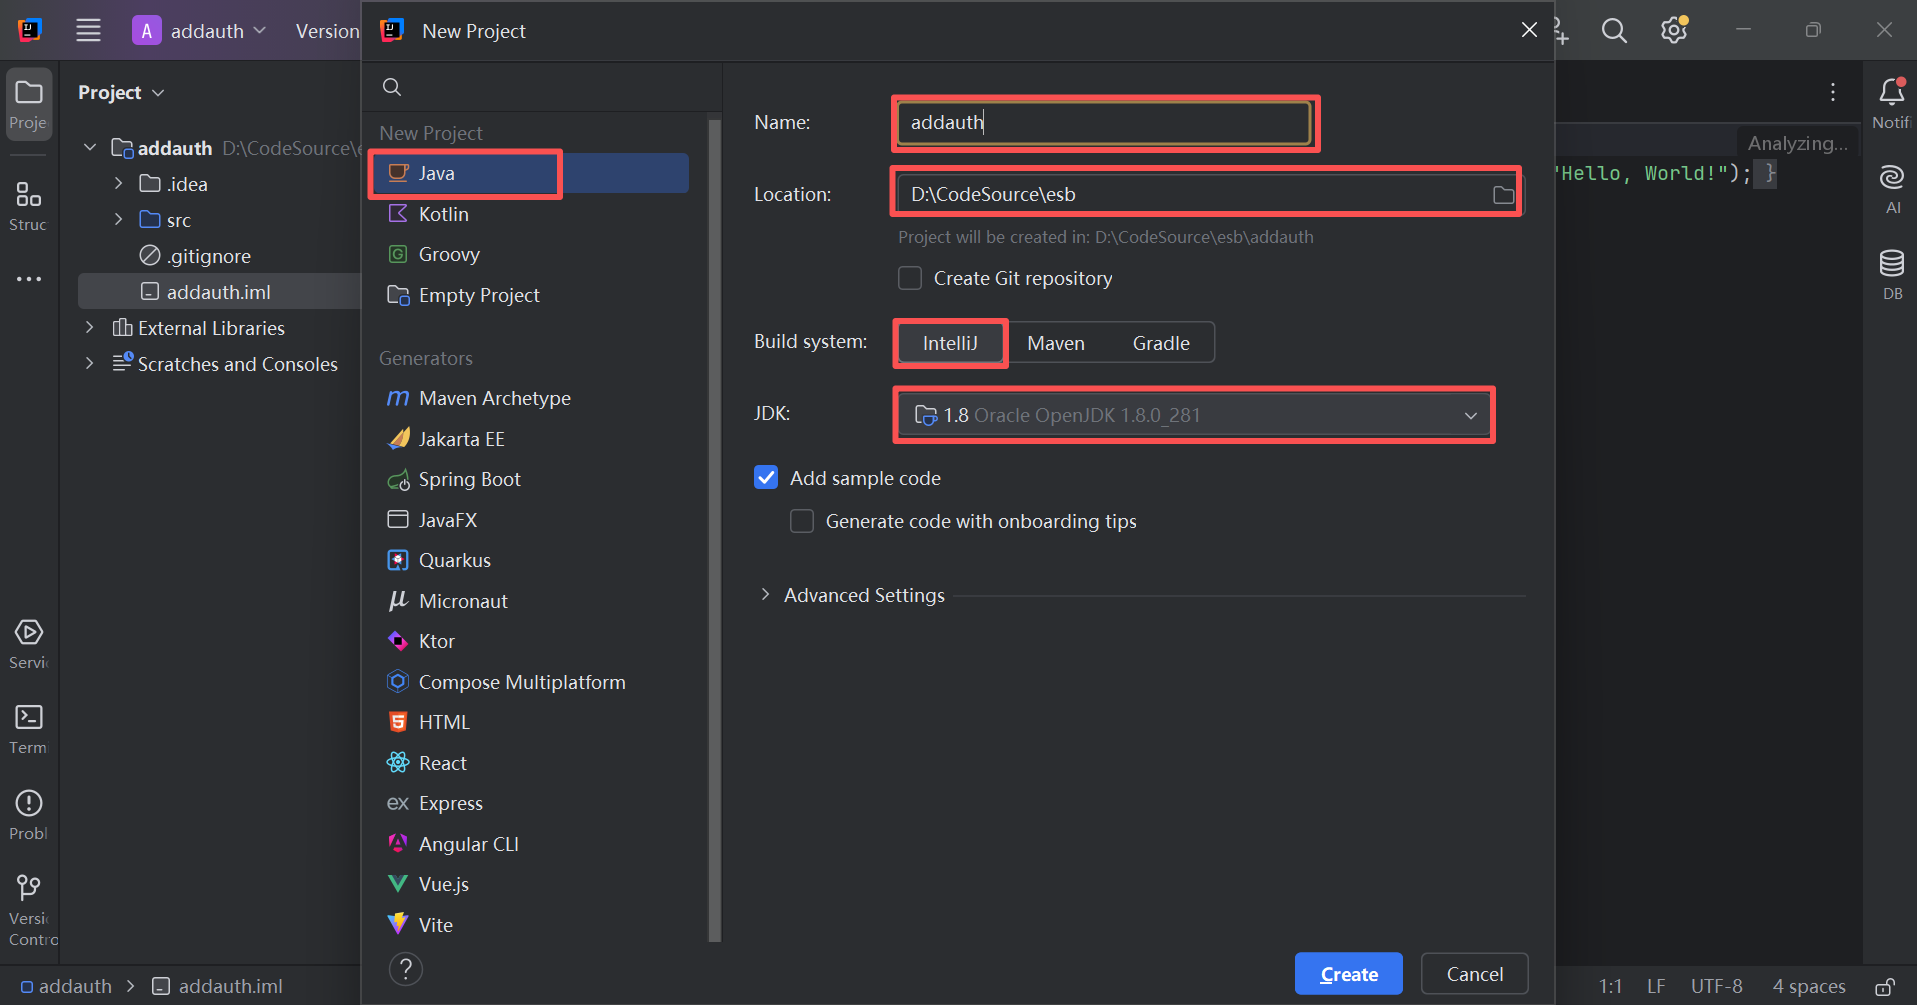Expand Advanced Settings section
Screen dimensions: 1917x1005
point(765,595)
